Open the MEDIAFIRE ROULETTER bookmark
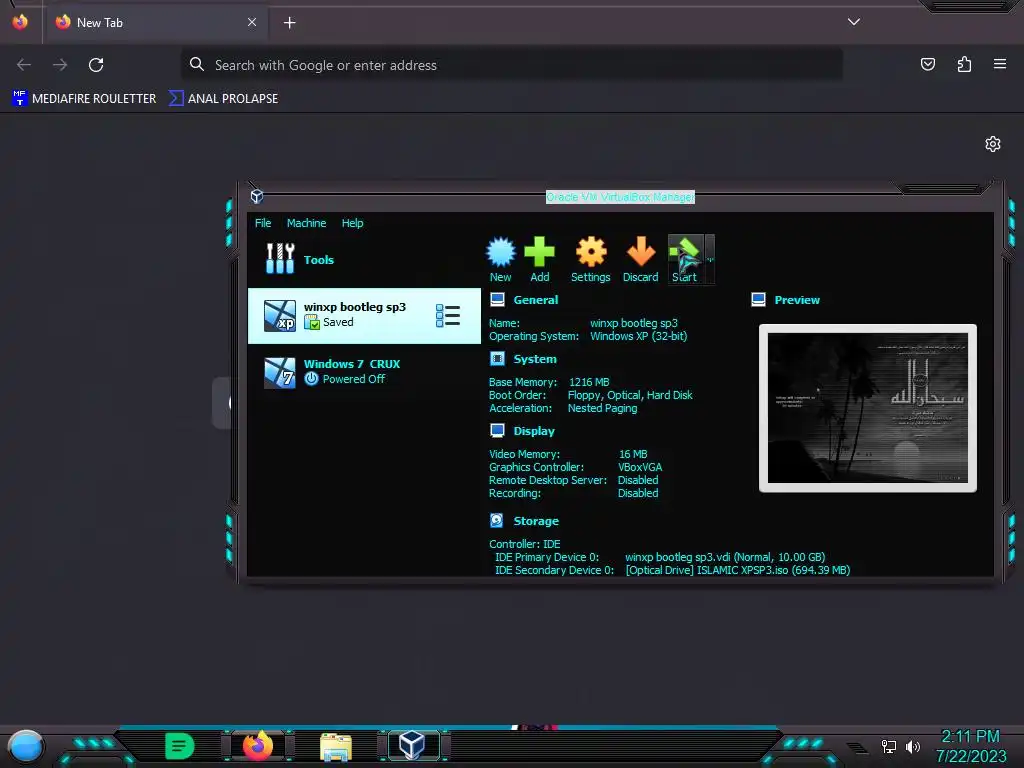This screenshot has width=1024, height=768. click(84, 98)
